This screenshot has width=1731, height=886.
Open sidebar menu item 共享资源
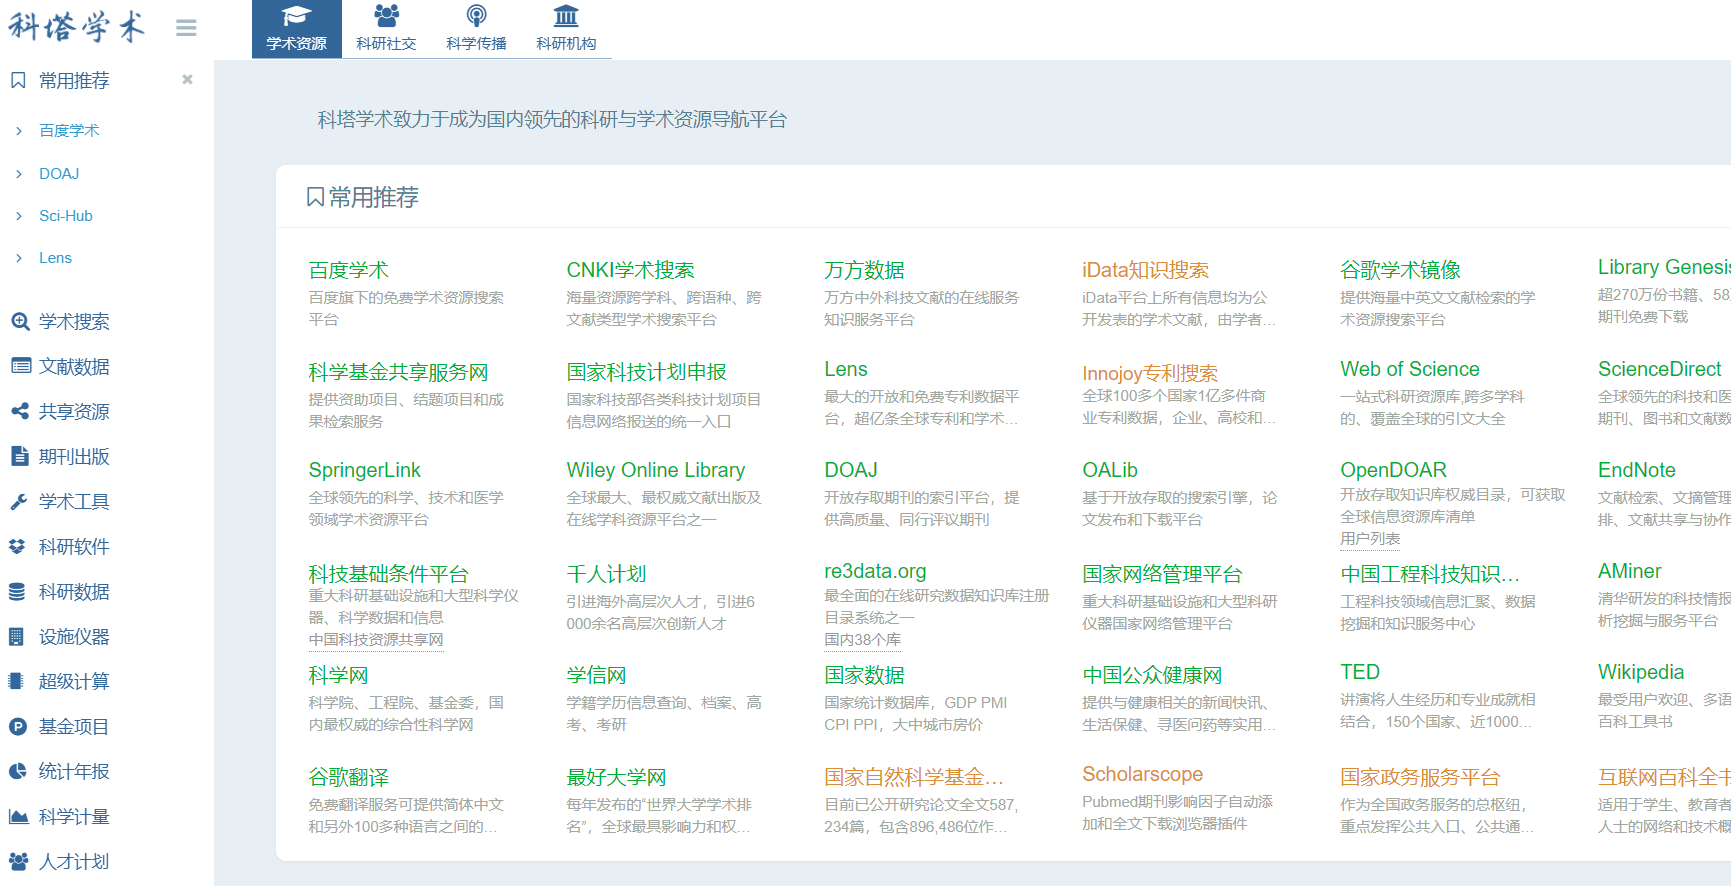[x=74, y=411]
